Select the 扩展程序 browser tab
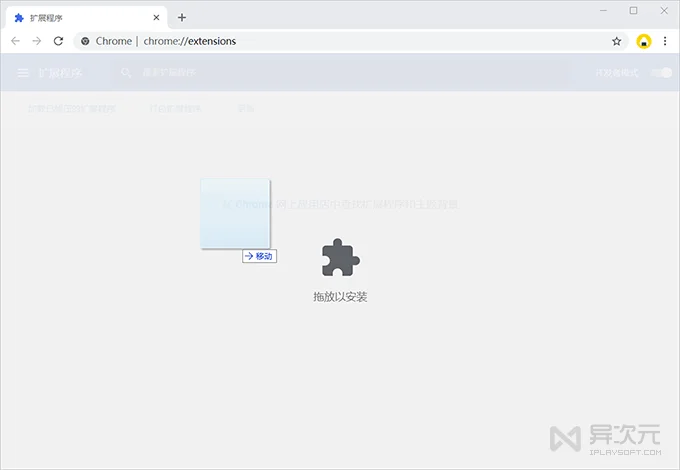 click(87, 17)
